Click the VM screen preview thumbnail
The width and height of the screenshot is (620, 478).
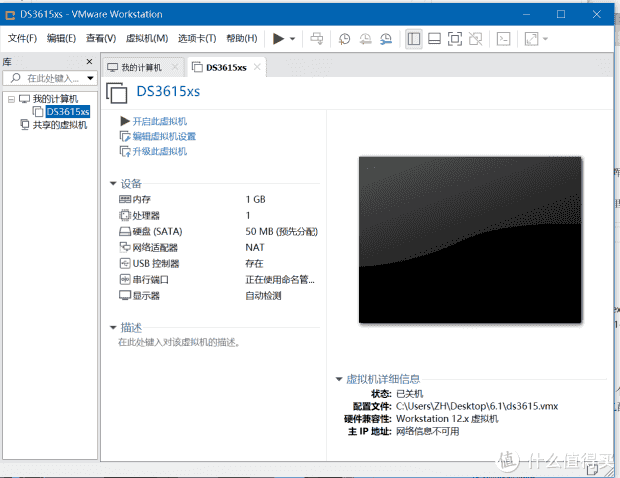[470, 240]
